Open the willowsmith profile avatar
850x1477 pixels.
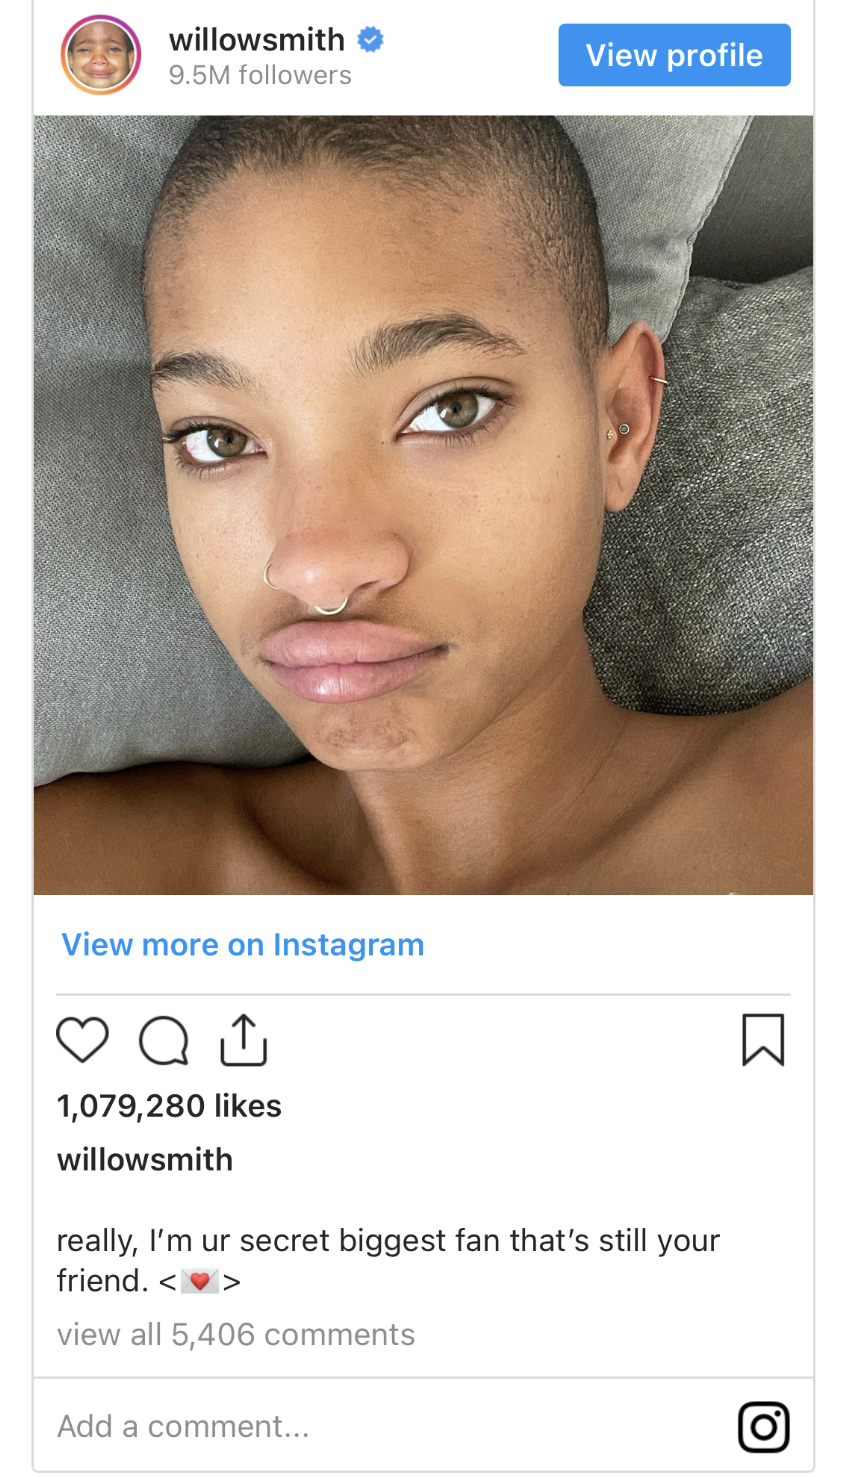click(101, 55)
